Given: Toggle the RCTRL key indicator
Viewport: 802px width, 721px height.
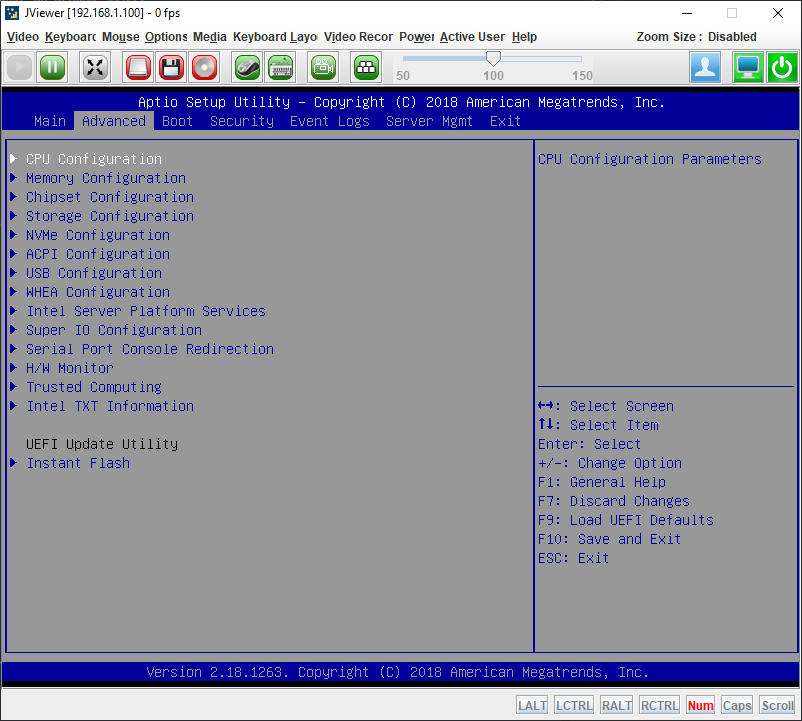Looking at the screenshot, I should click(659, 705).
